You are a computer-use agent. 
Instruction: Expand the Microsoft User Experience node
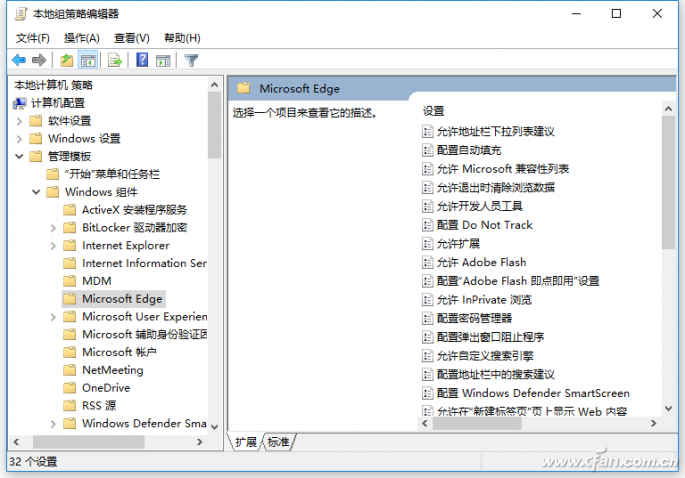(53, 317)
